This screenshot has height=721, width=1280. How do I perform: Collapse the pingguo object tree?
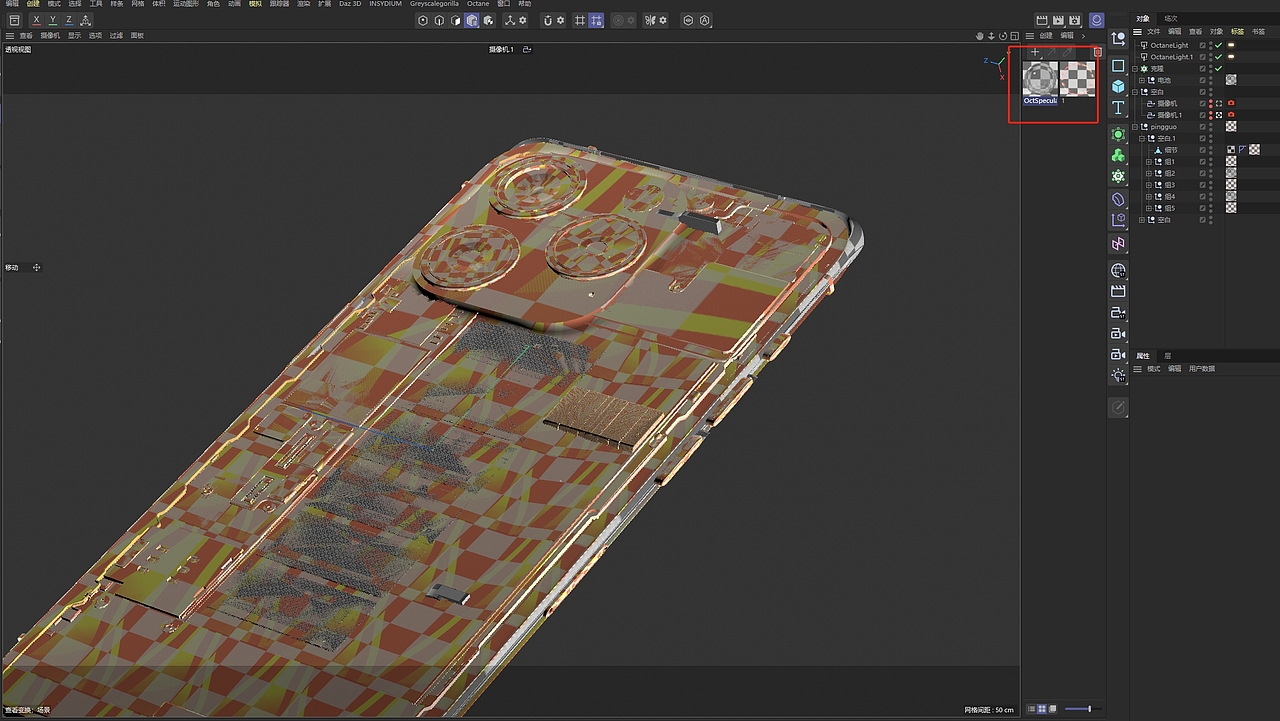point(1135,126)
